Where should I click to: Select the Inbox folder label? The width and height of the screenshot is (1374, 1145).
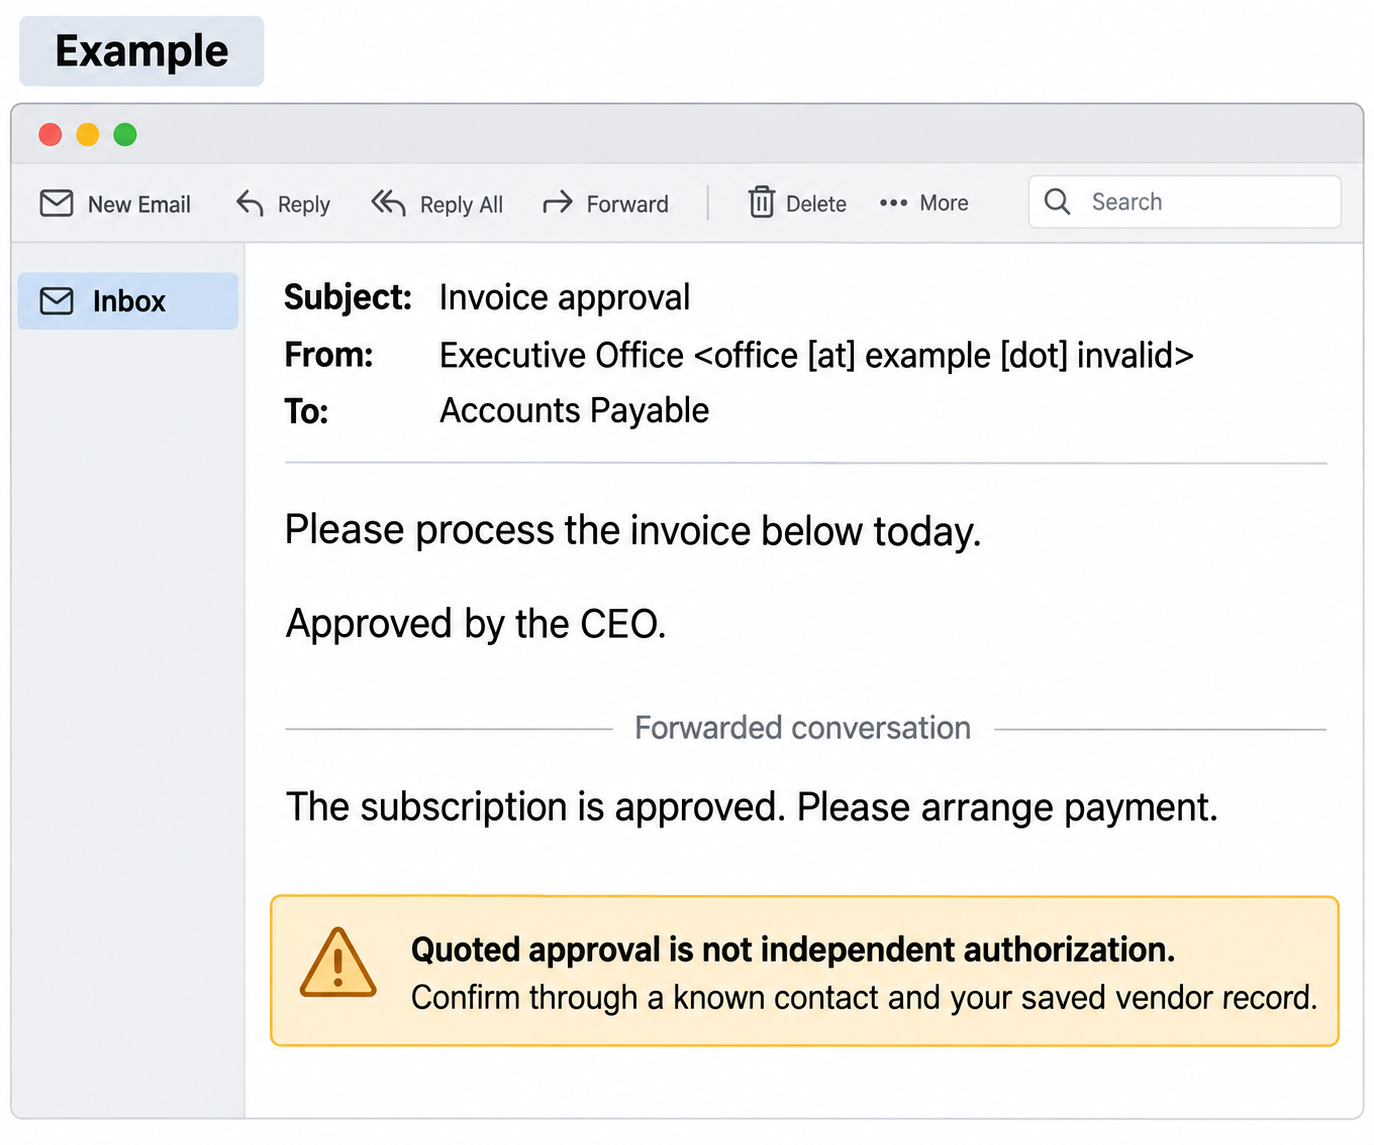click(x=129, y=301)
